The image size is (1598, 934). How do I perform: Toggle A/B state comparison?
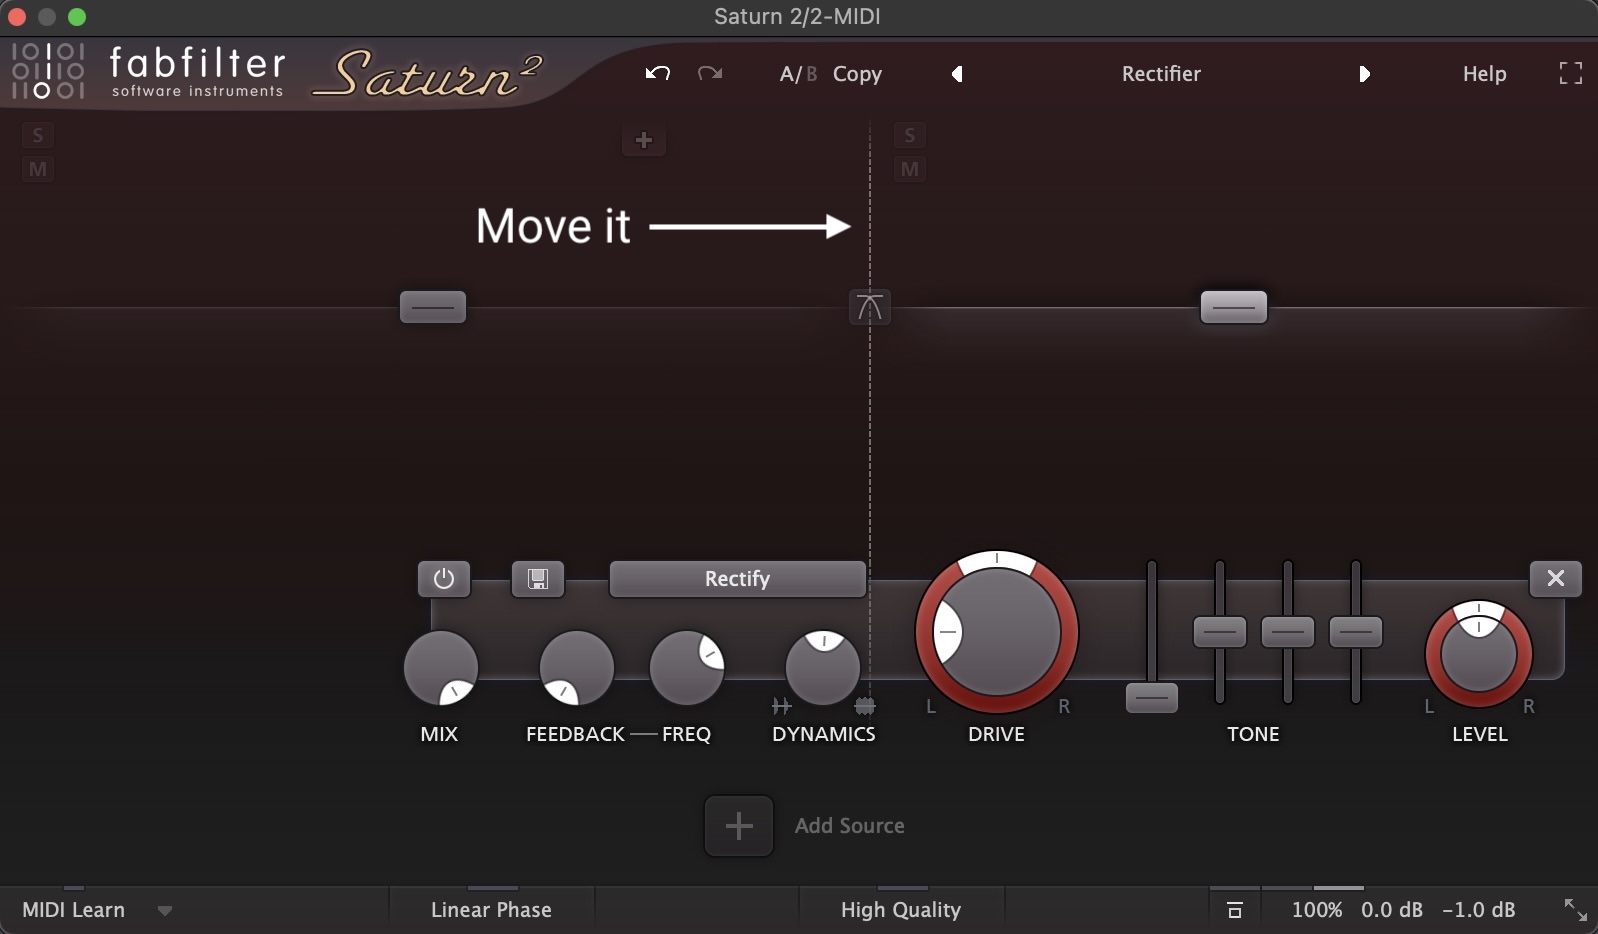[798, 74]
